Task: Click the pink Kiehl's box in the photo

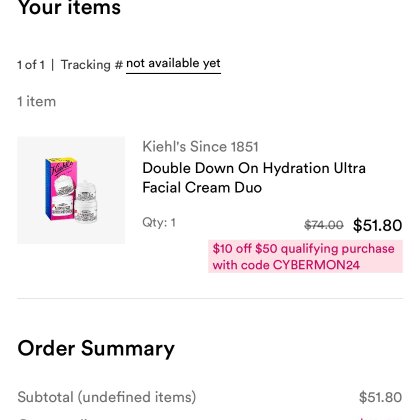Action: pos(59,189)
